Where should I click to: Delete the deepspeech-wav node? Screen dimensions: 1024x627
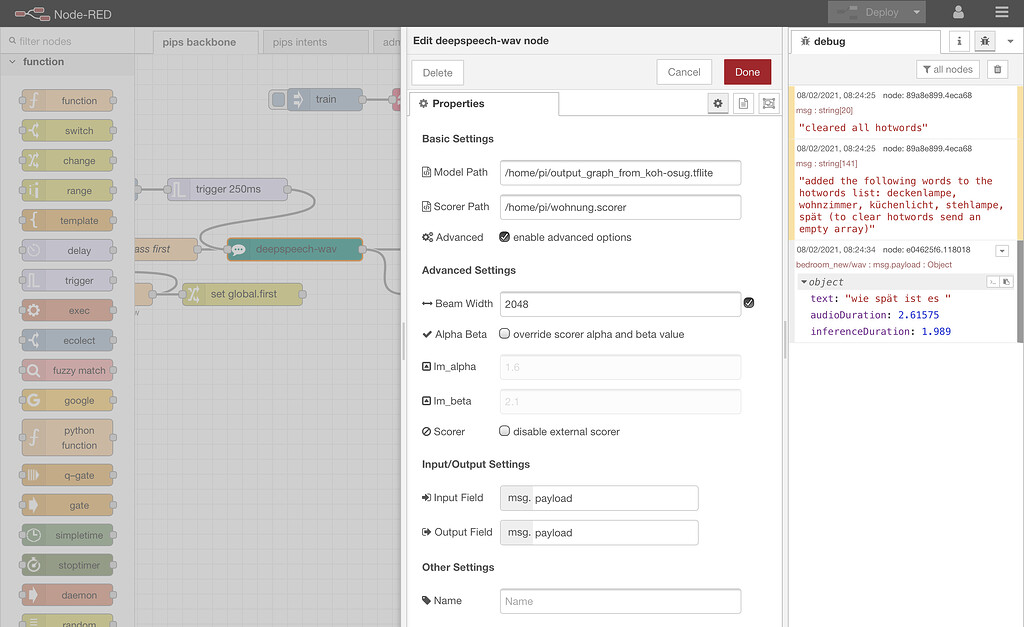(x=437, y=72)
